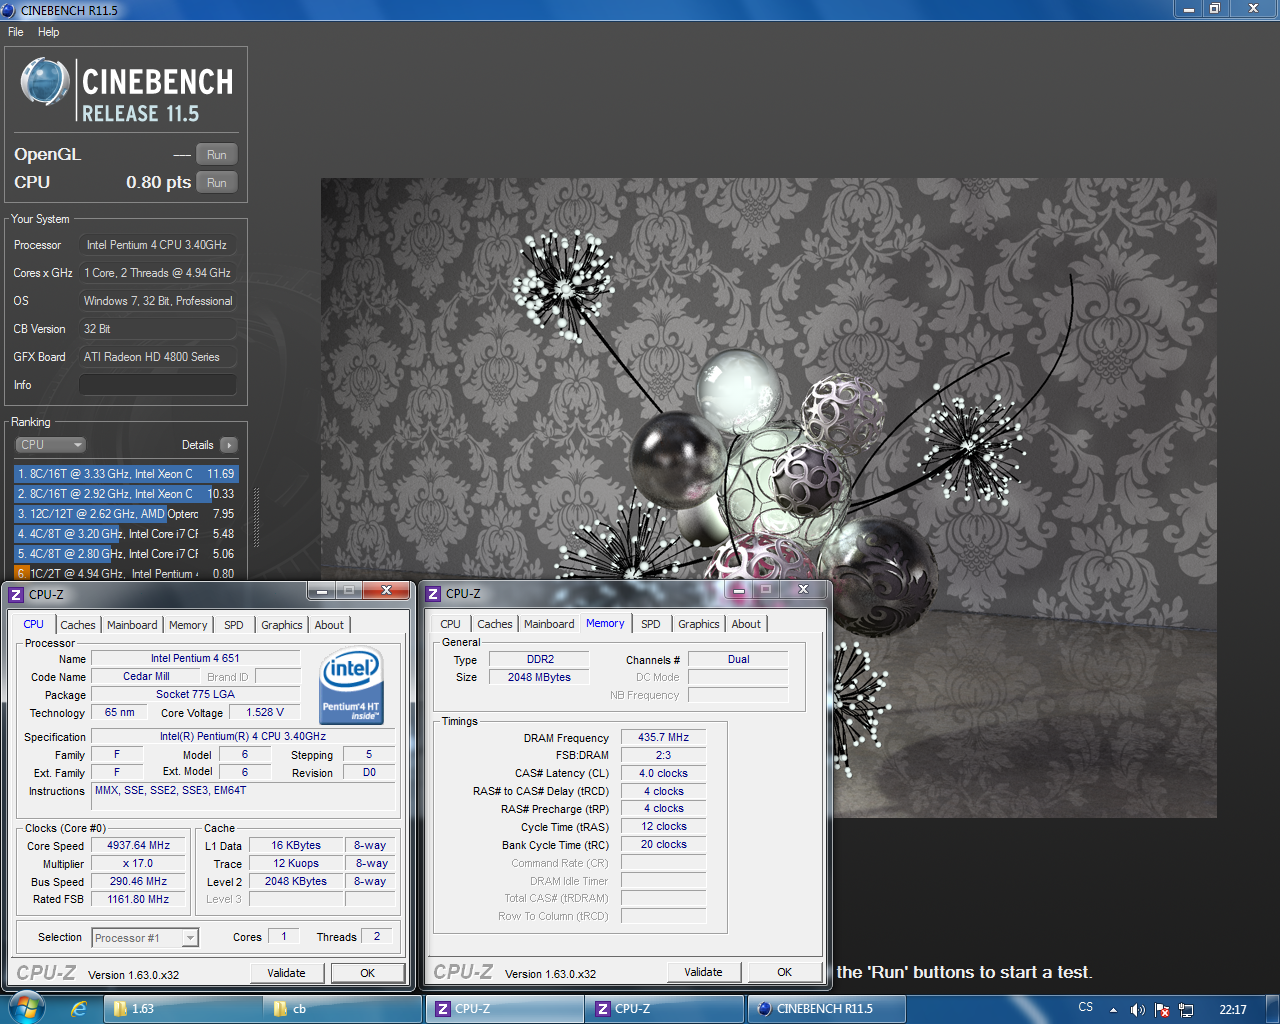The width and height of the screenshot is (1280, 1024).
Task: Select ranking row 4C/8T @ 3.20 GHz
Action: click(126, 534)
